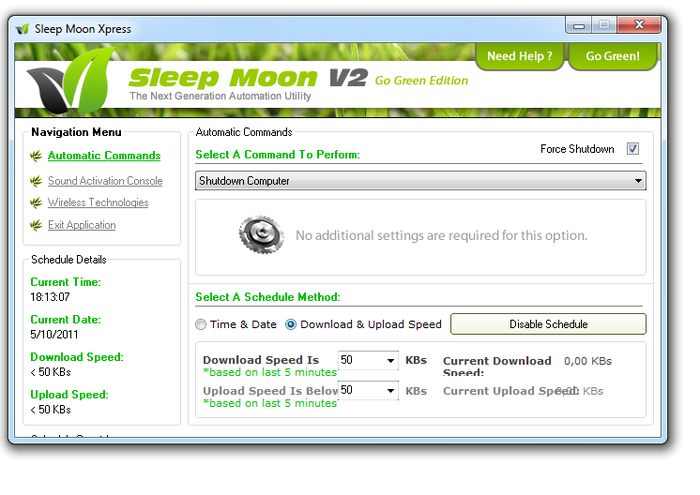Open Automatic Commands navigation link
700x495 pixels.
tap(104, 156)
